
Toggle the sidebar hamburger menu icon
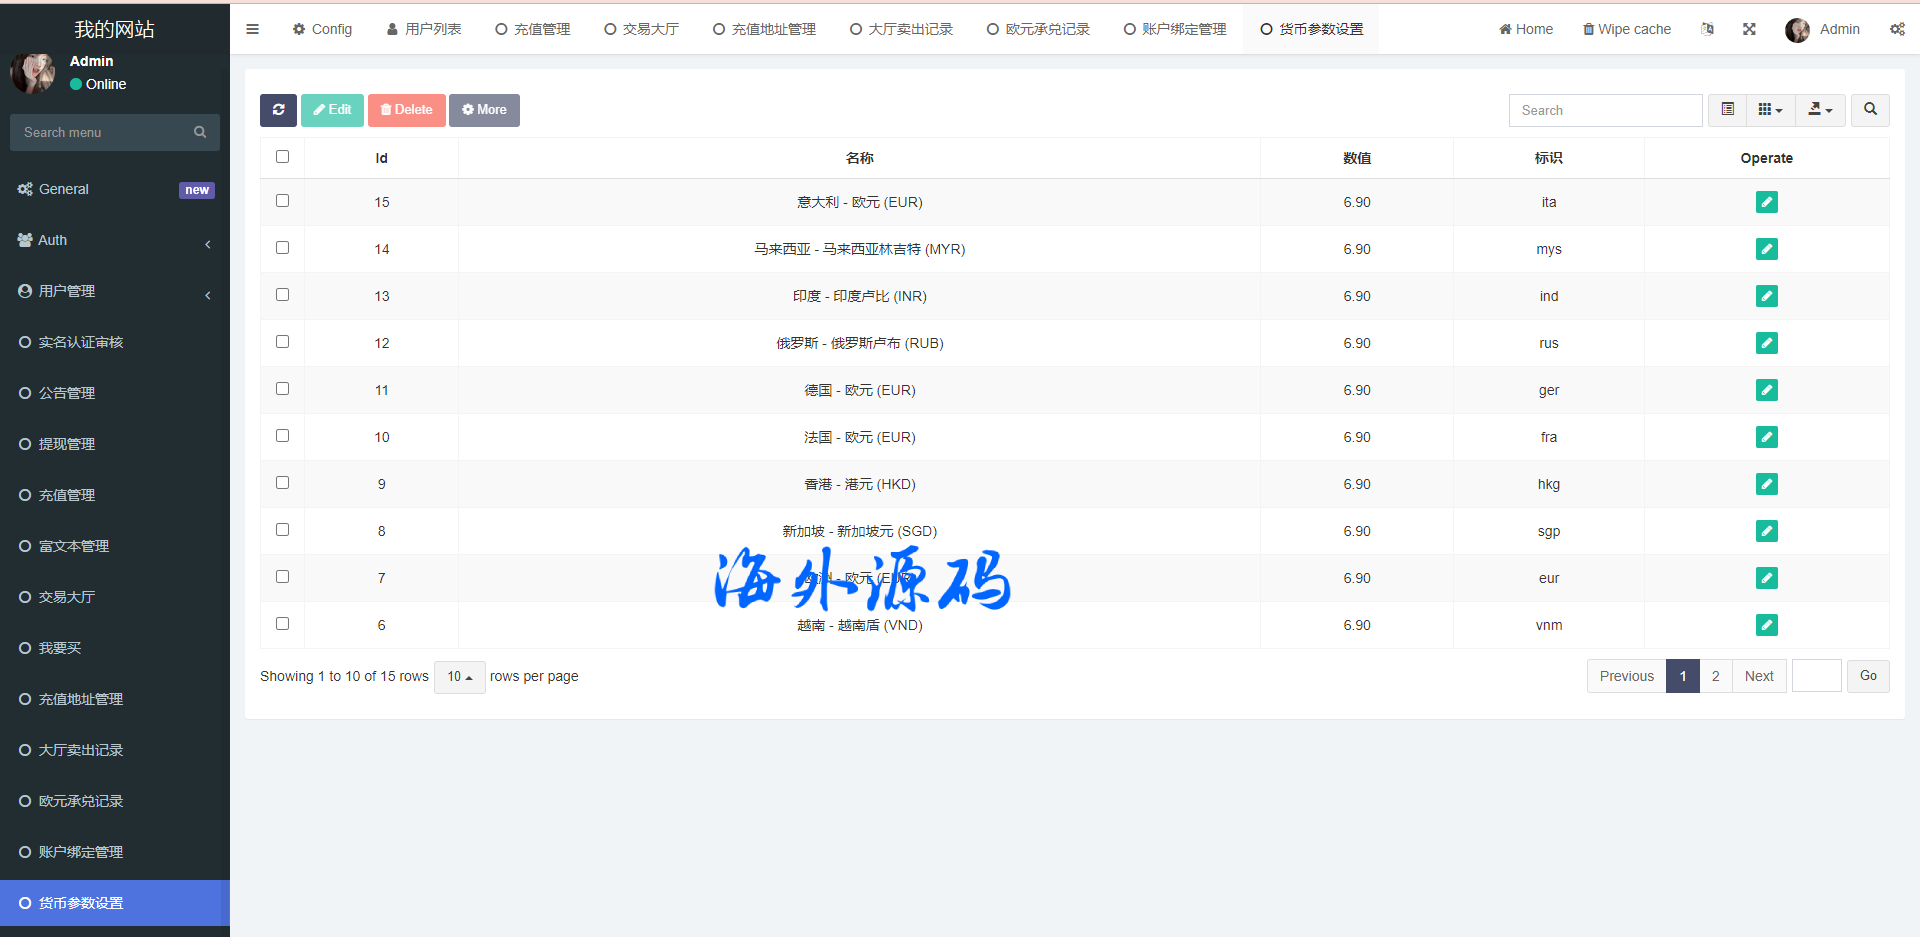point(253,29)
